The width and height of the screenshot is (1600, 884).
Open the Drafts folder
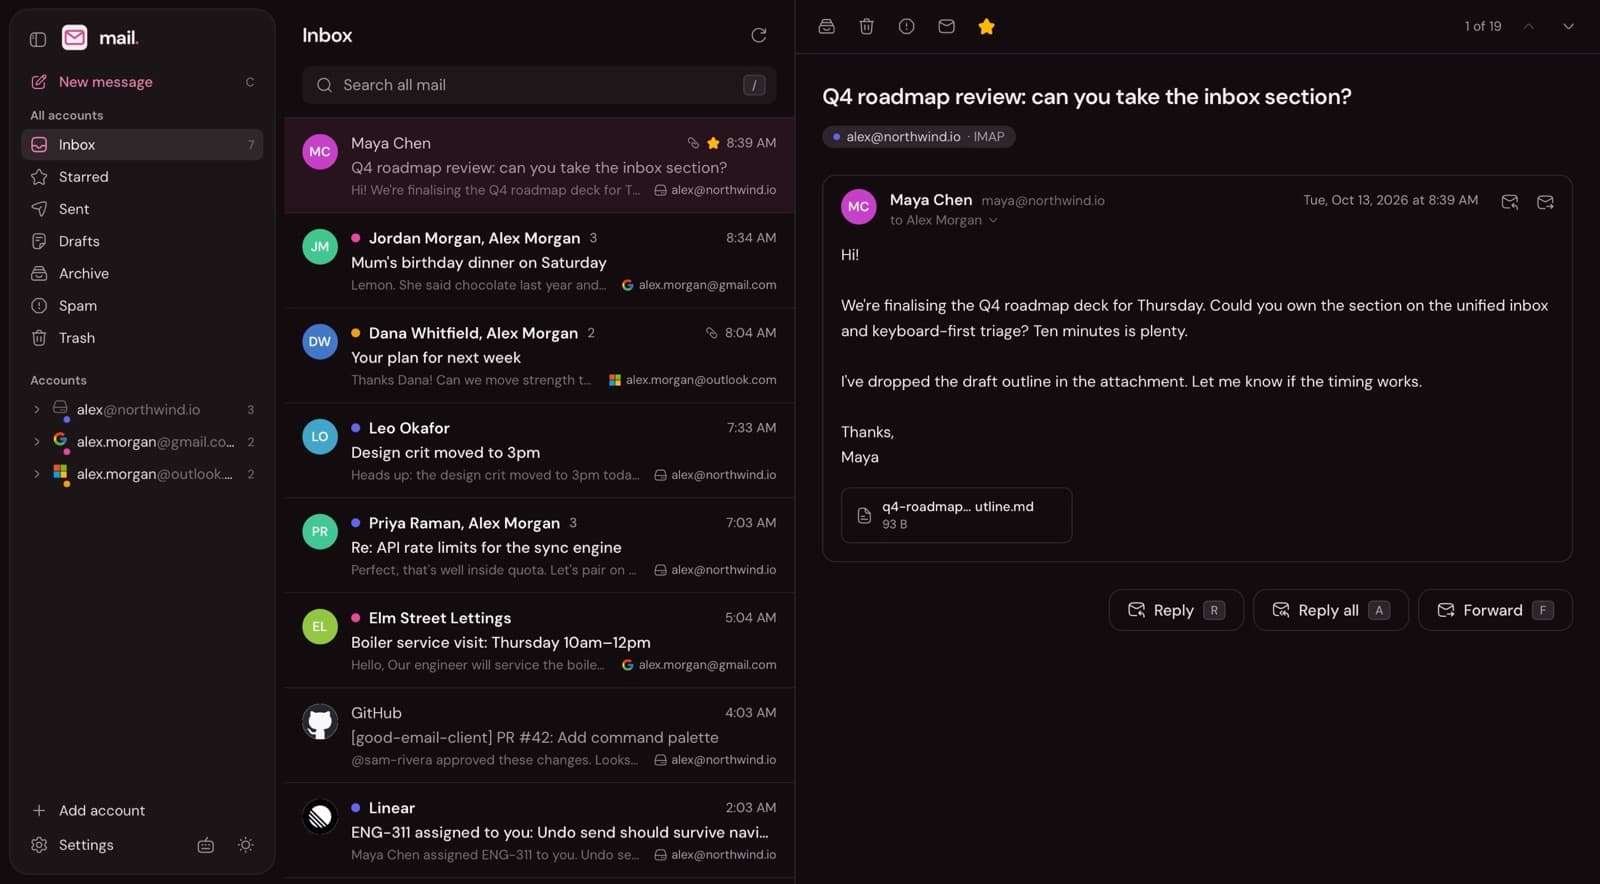tap(142, 241)
